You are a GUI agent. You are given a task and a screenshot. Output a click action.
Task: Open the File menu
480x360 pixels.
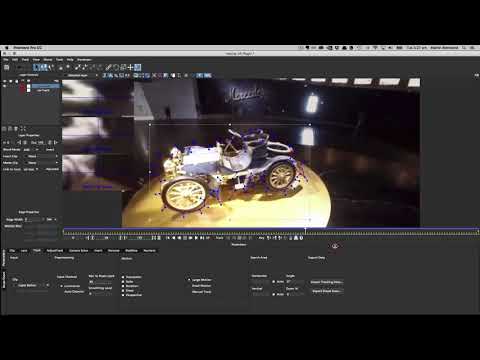click(6, 60)
